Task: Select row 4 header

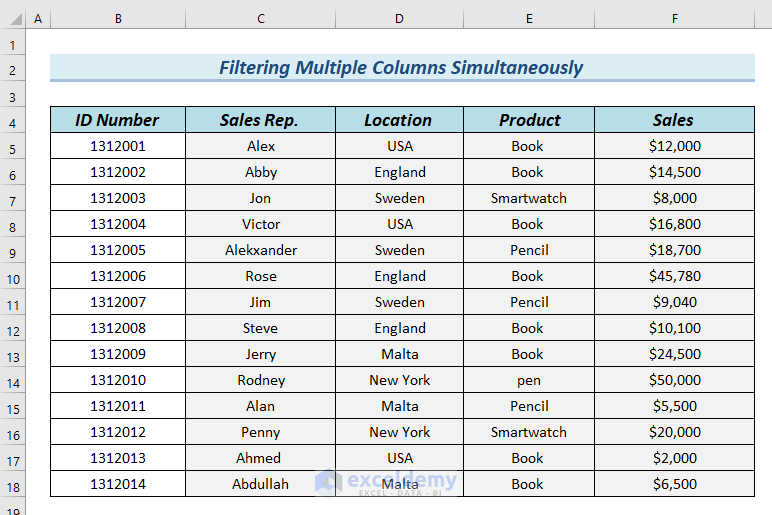Action: tap(12, 122)
